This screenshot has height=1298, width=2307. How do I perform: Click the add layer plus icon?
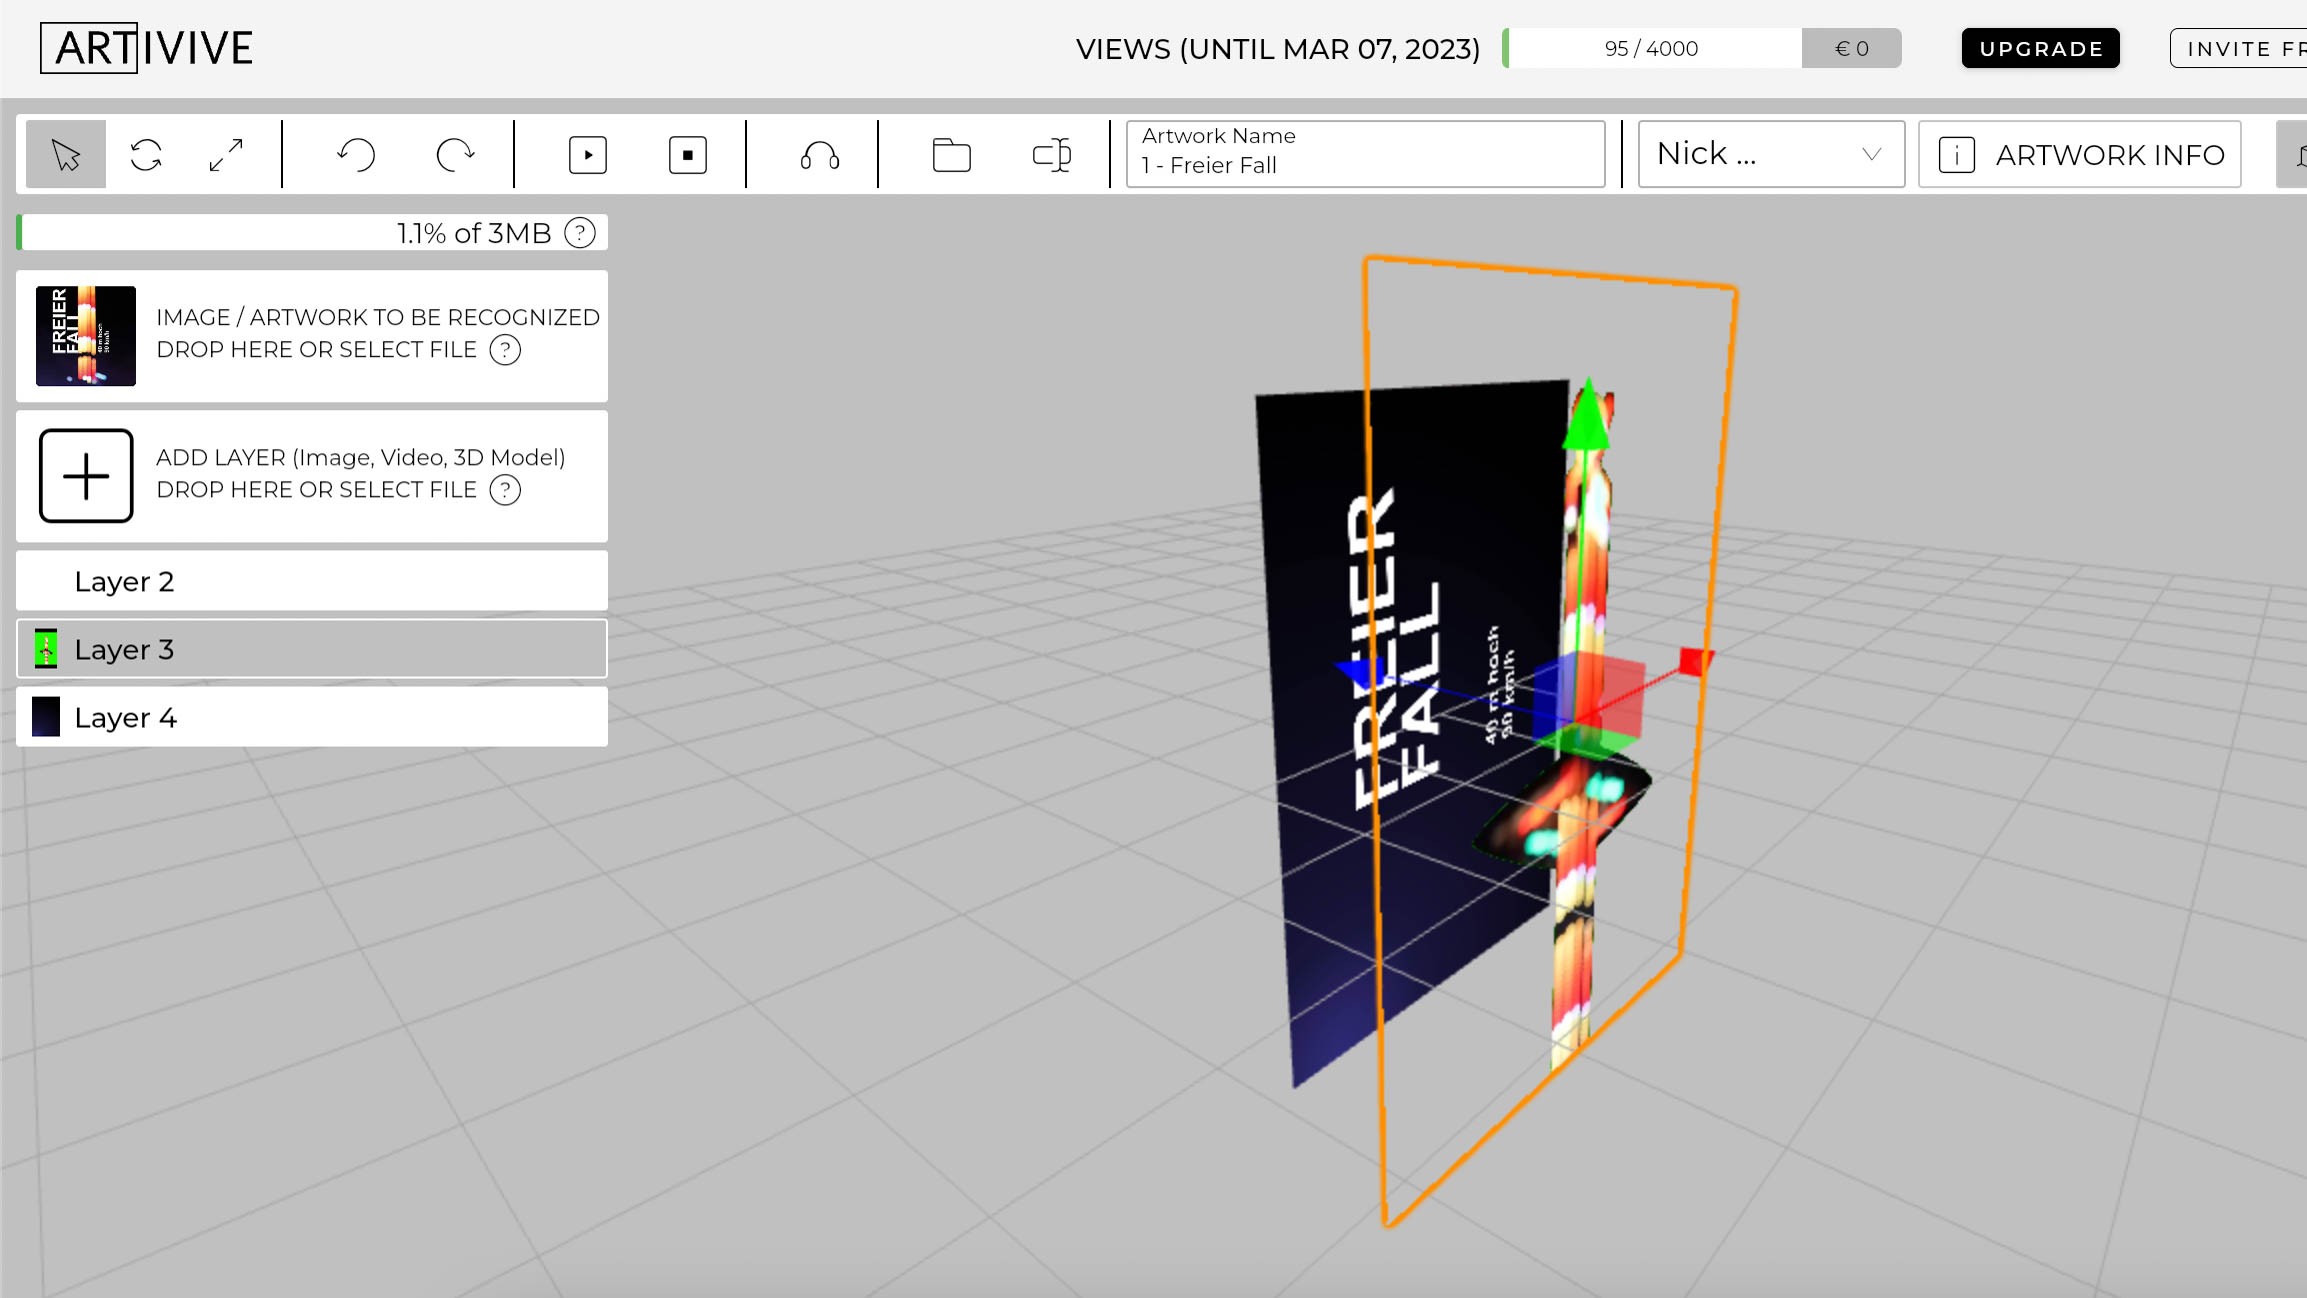(86, 476)
